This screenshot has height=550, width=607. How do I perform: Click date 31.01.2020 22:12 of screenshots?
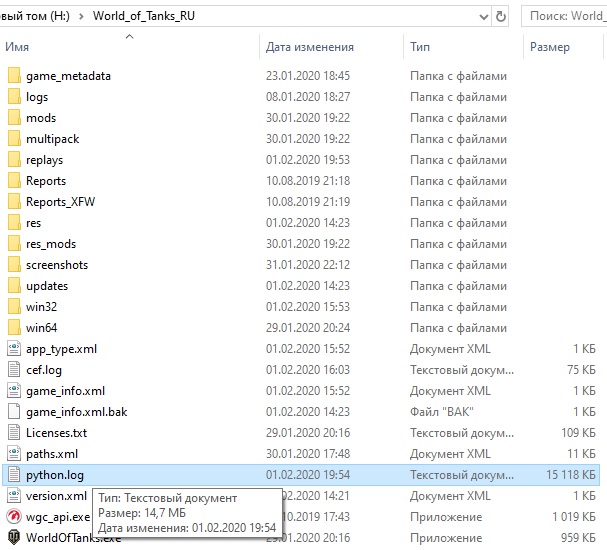[x=308, y=264]
